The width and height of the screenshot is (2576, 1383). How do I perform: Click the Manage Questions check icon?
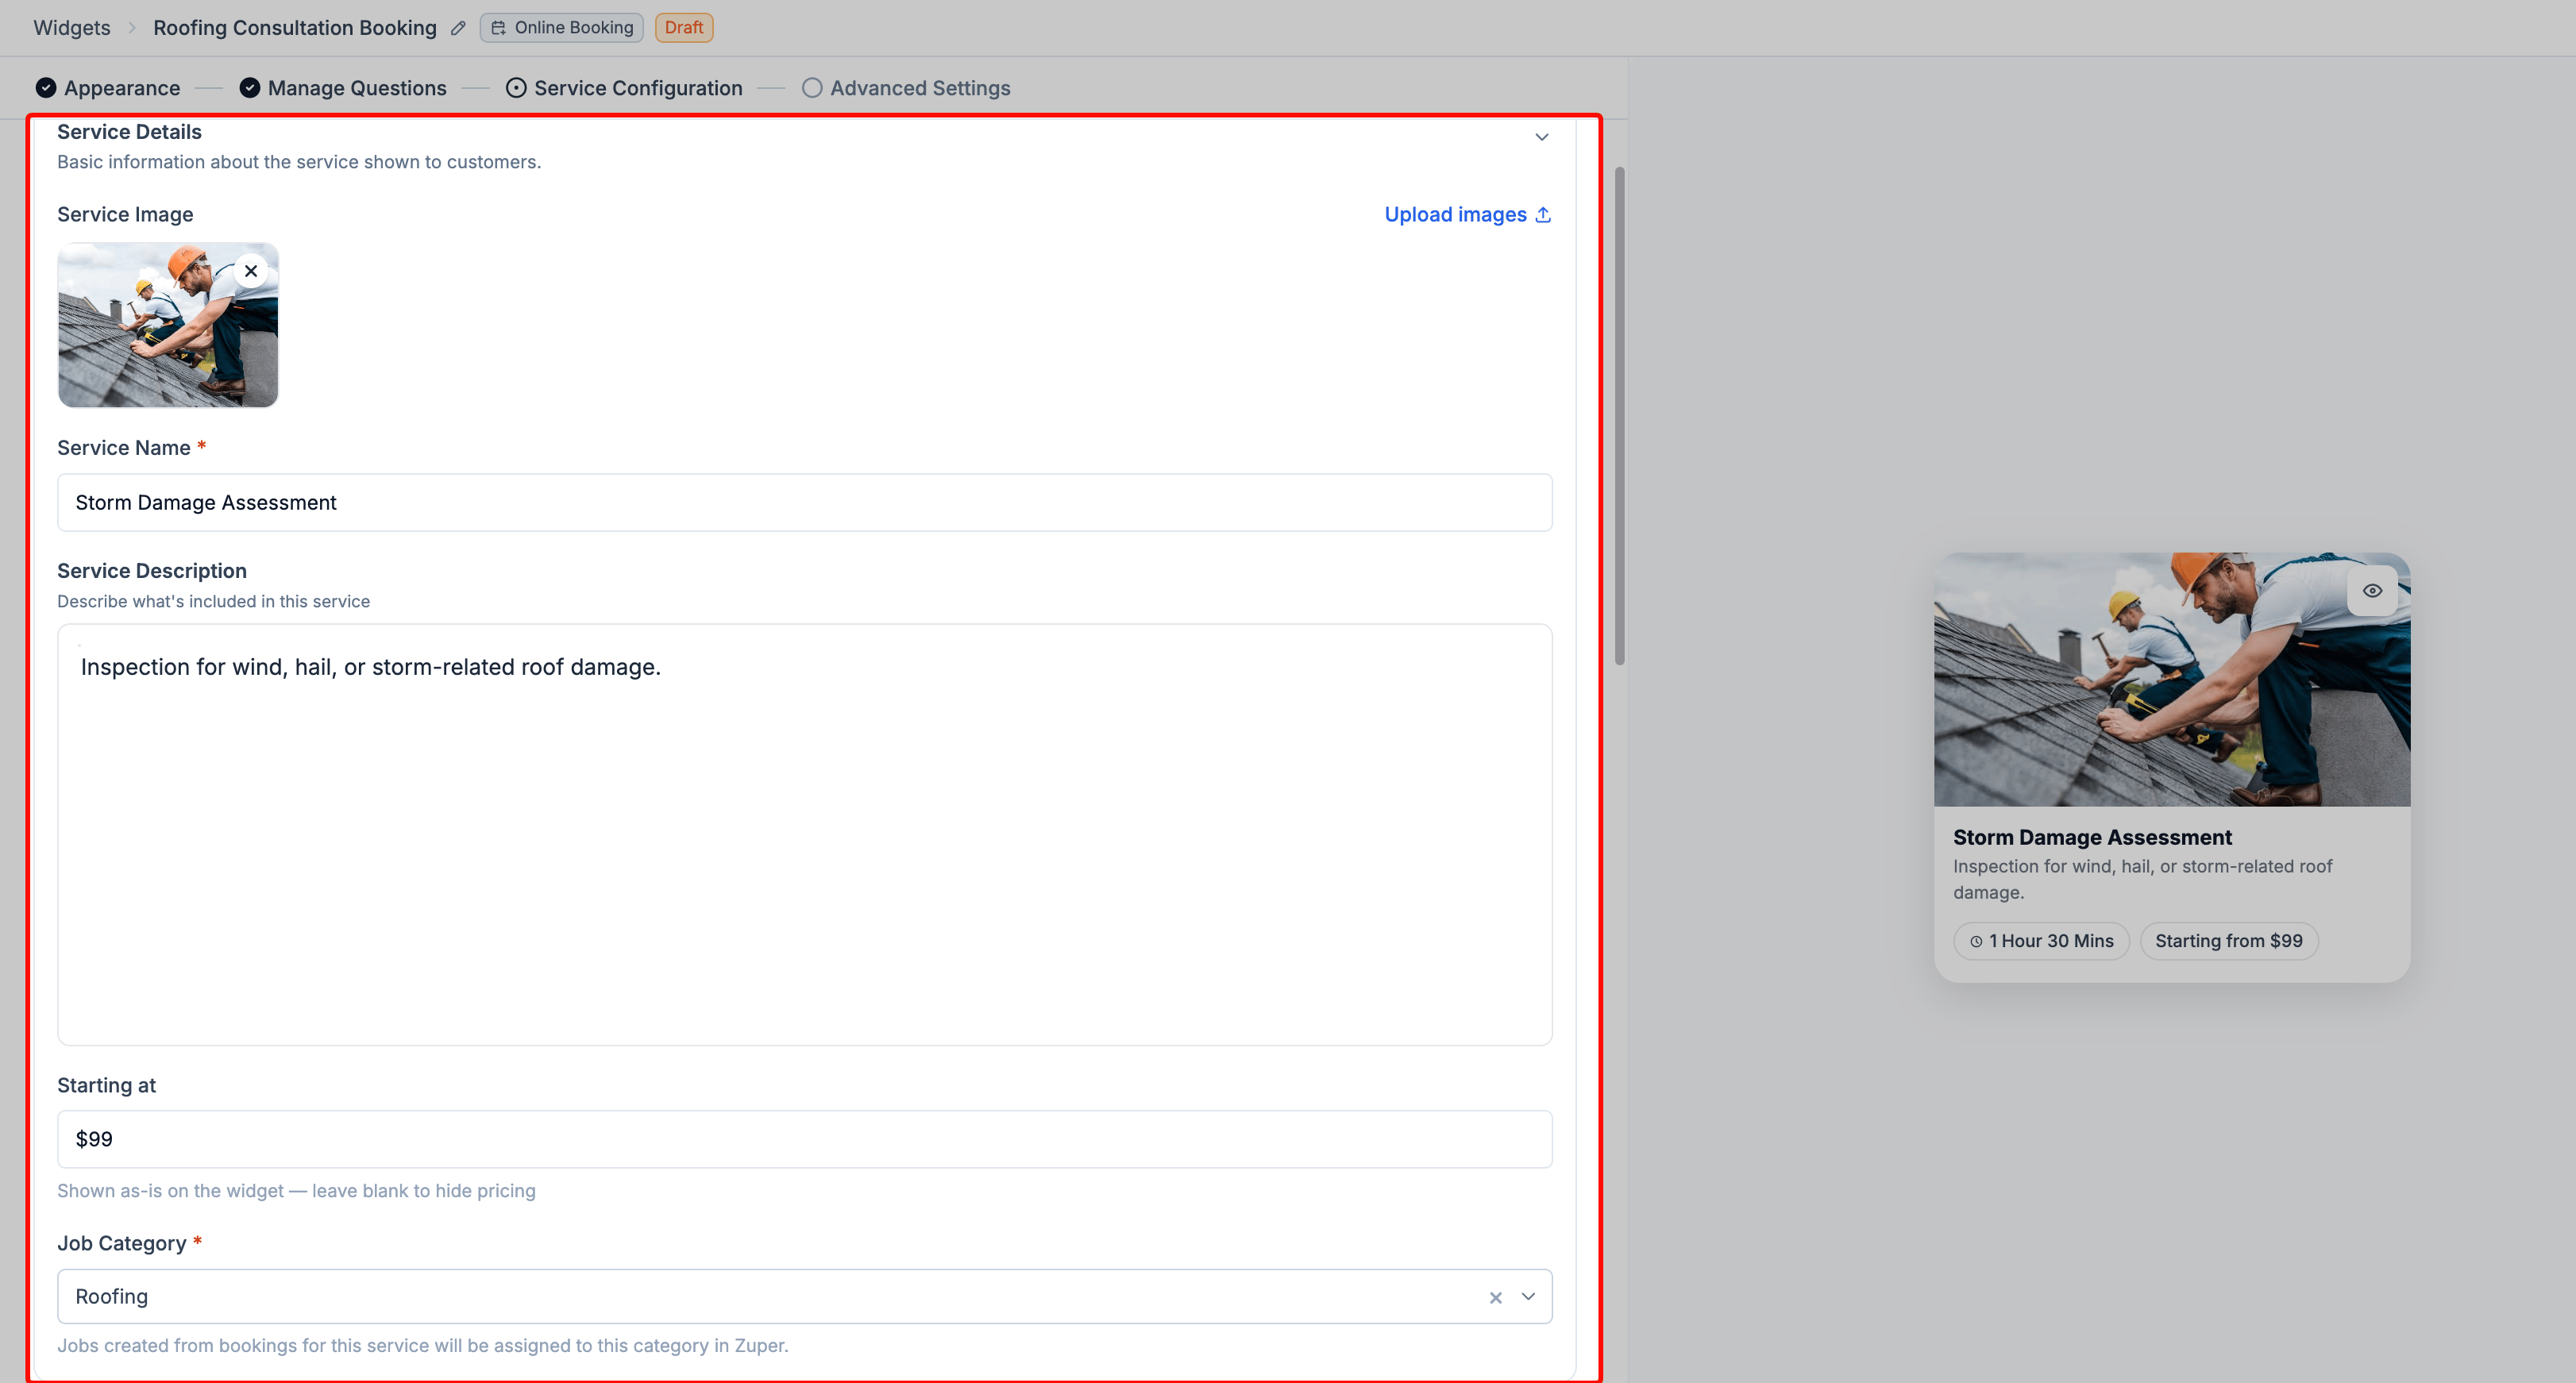(x=250, y=88)
